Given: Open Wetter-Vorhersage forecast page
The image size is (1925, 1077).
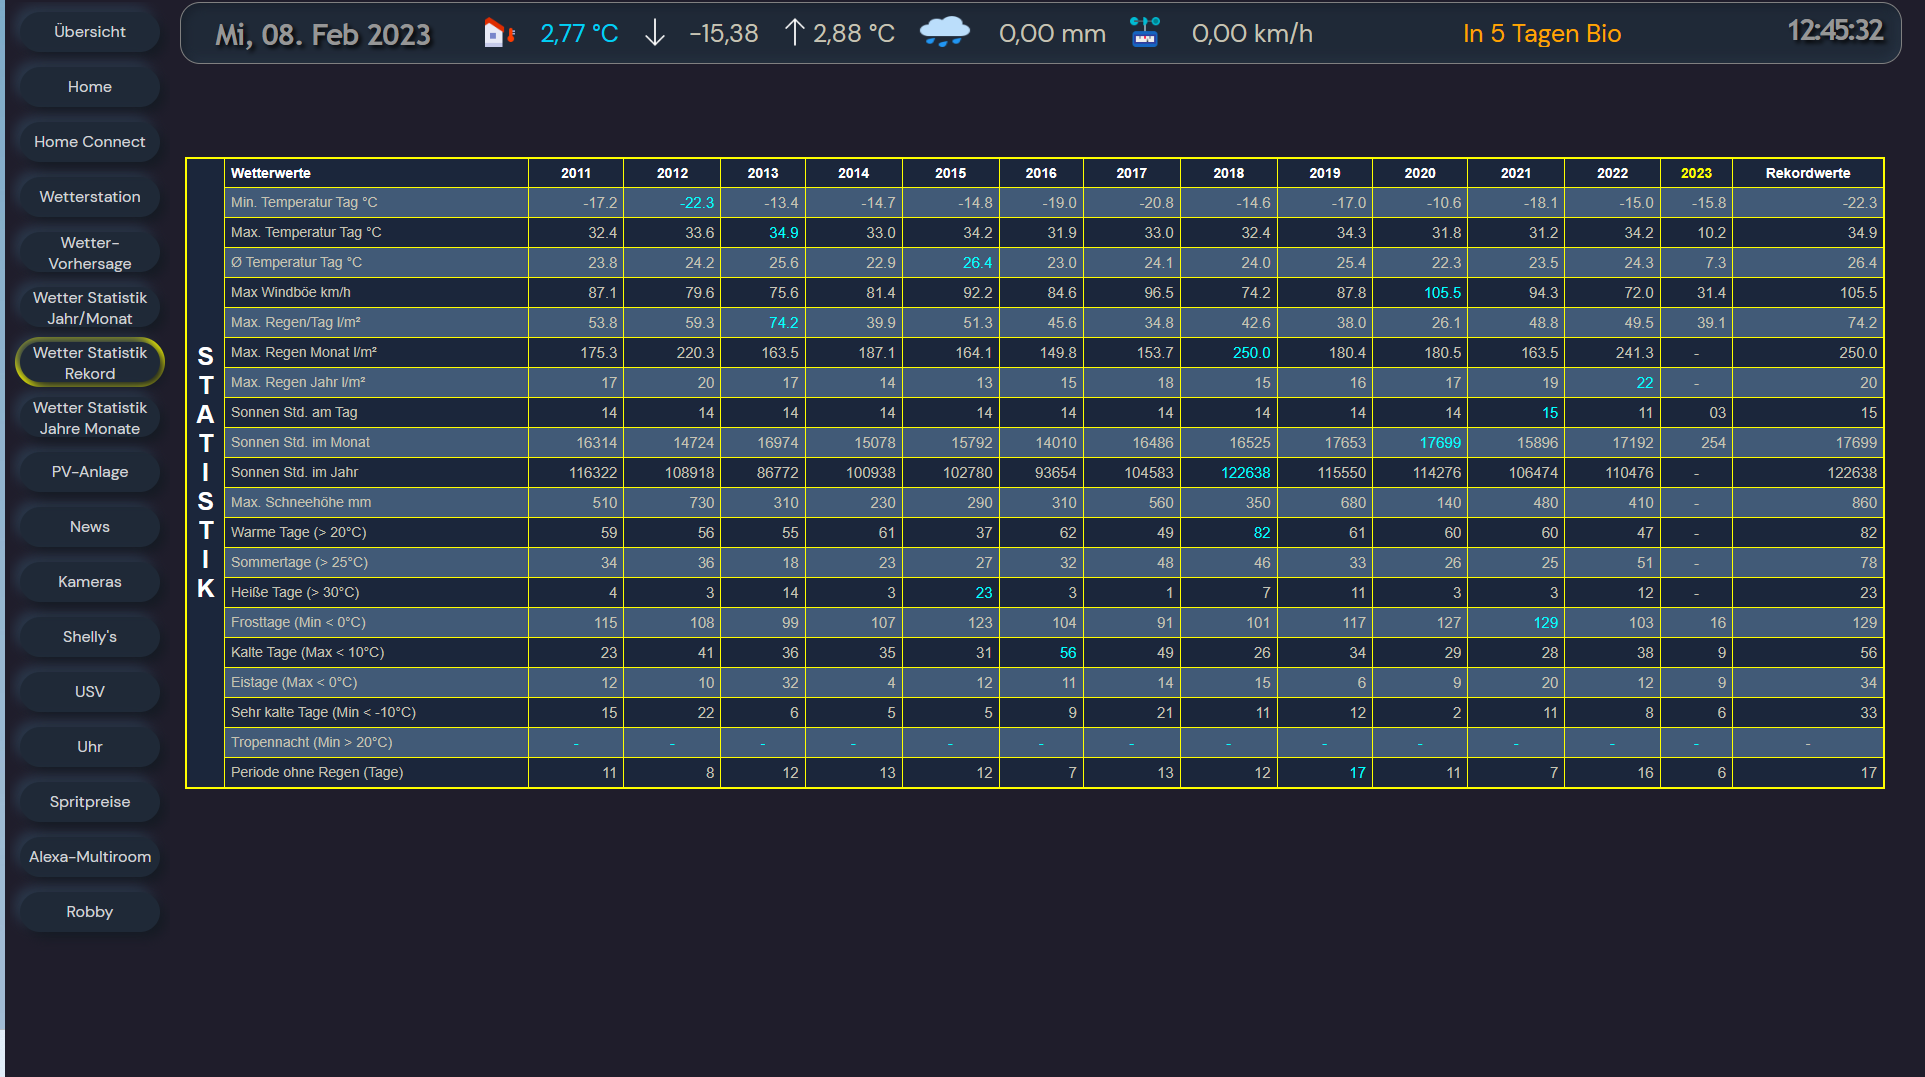Looking at the screenshot, I should 90,253.
